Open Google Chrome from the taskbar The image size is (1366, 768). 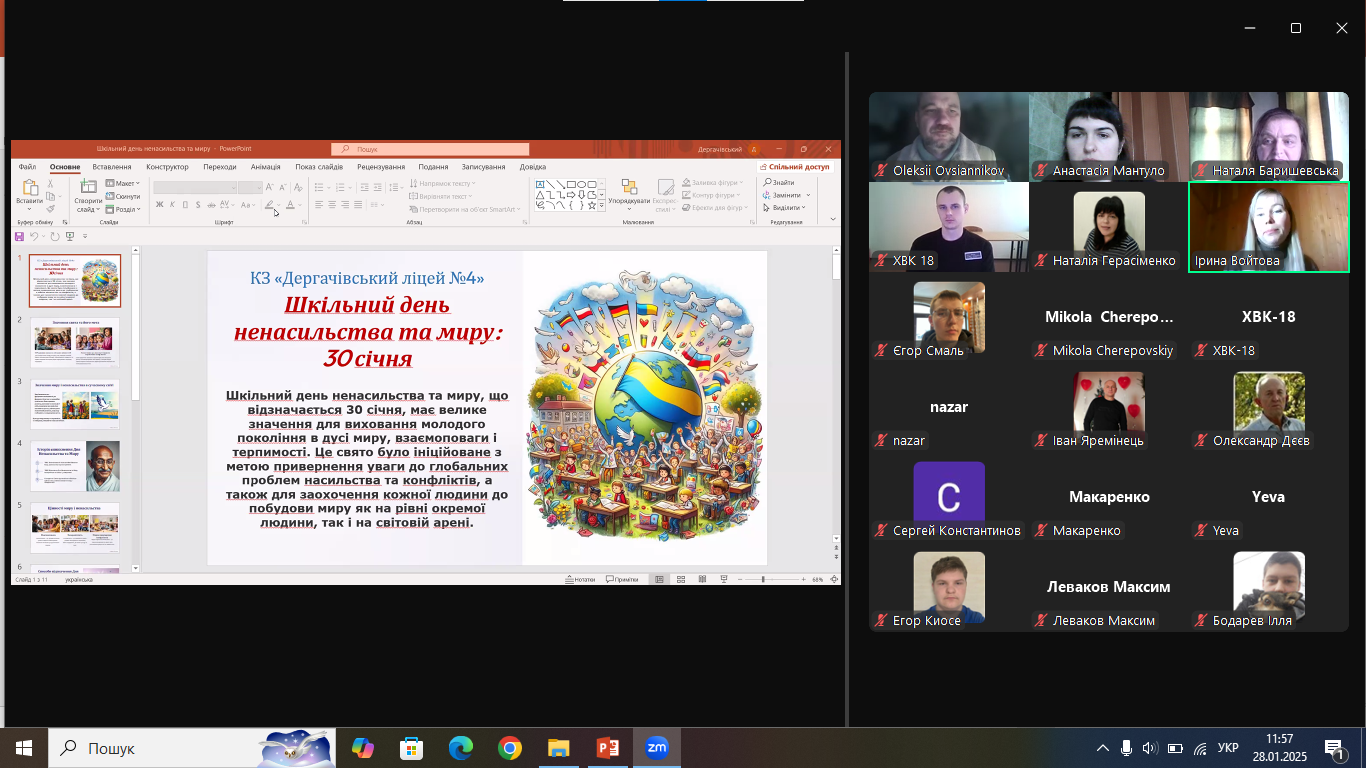[510, 748]
